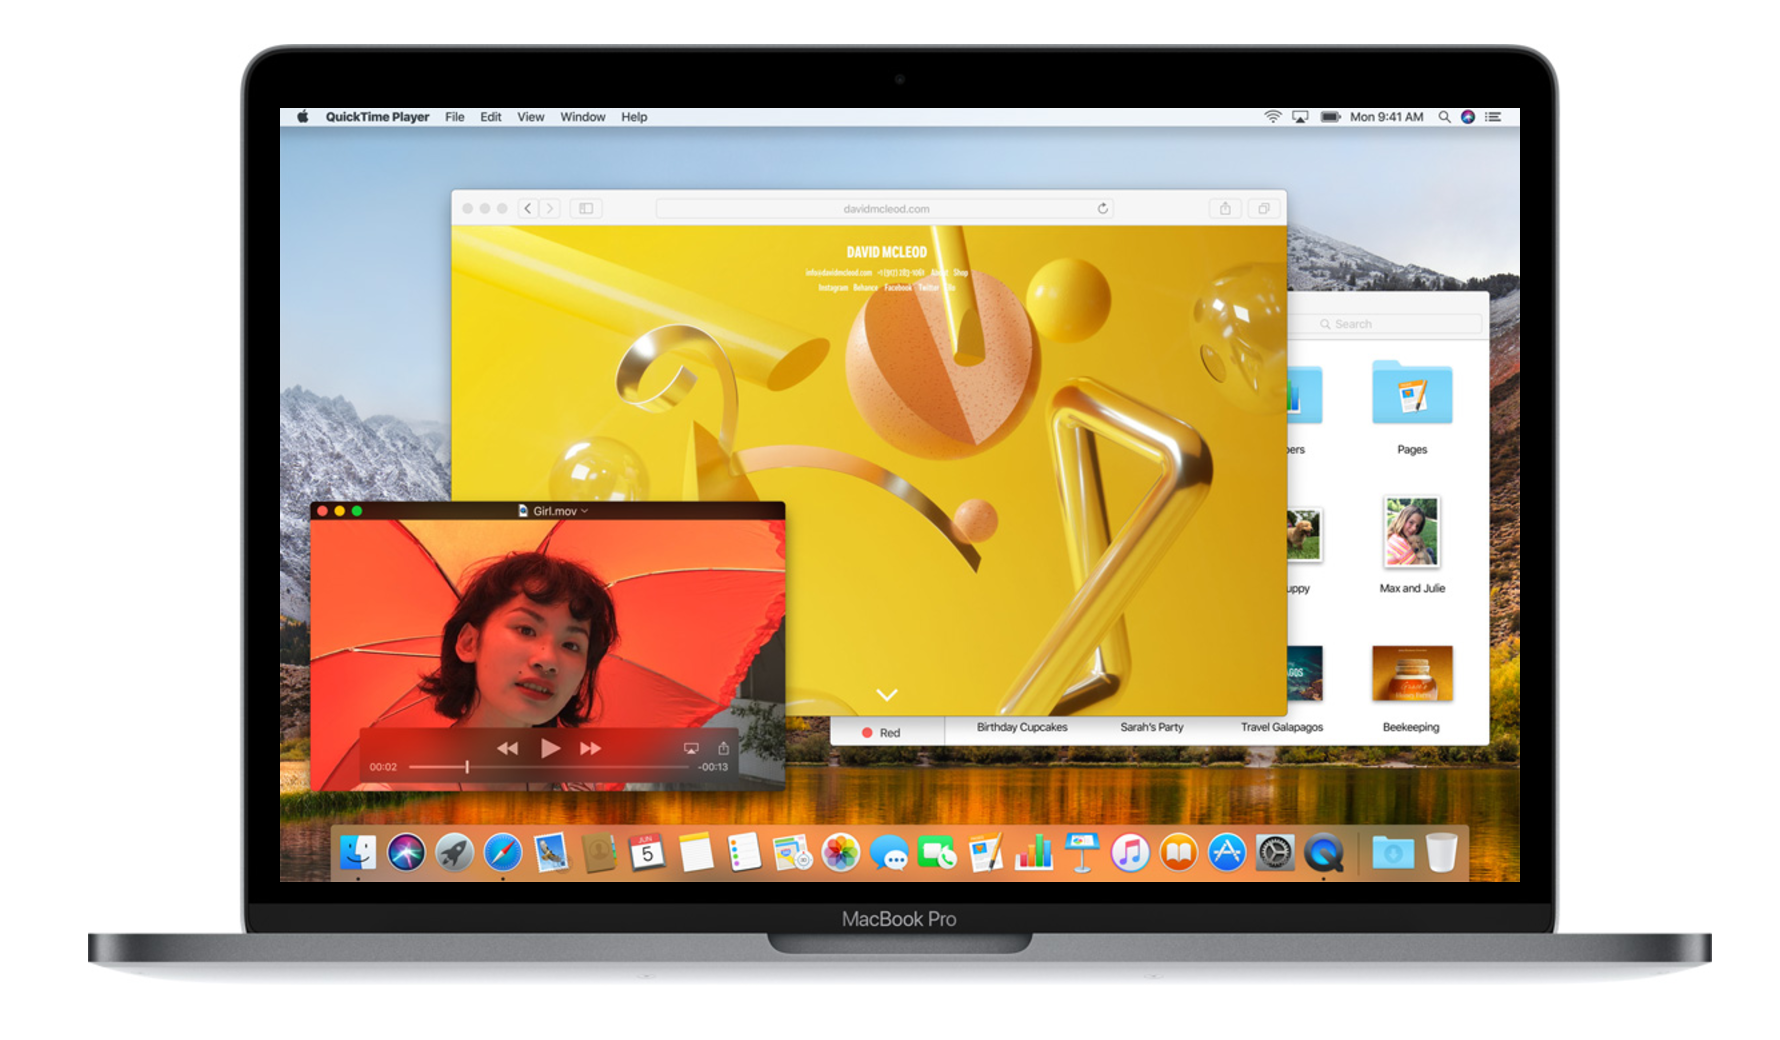Open Behance link on webpage
The height and width of the screenshot is (1040, 1780).
866,288
